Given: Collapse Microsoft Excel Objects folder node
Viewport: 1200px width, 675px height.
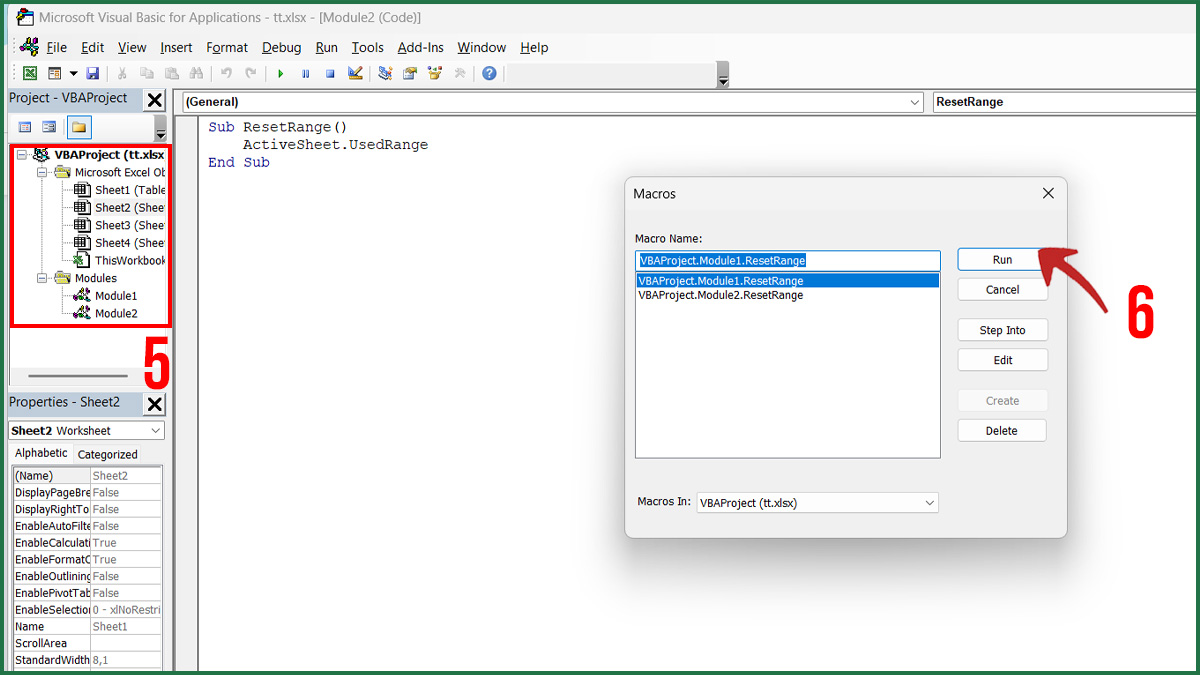Looking at the screenshot, I should (42, 172).
